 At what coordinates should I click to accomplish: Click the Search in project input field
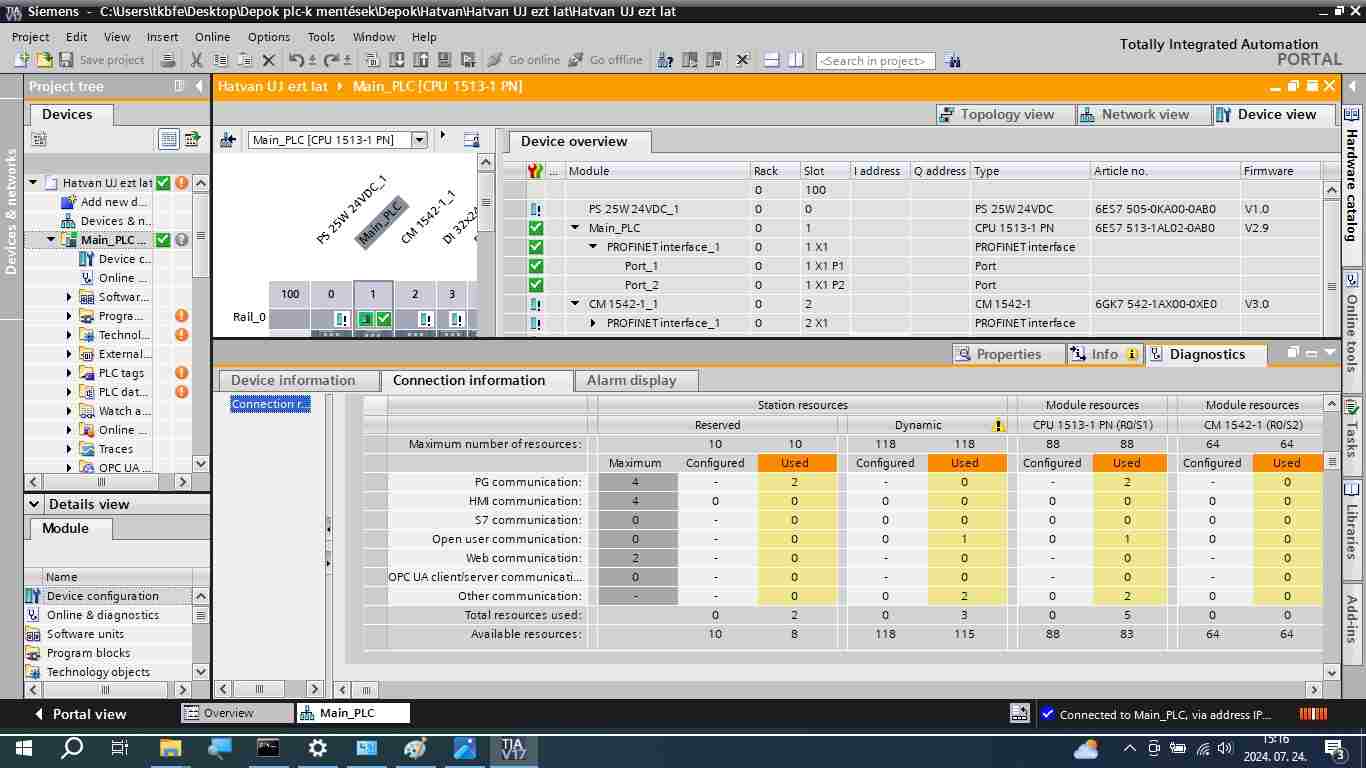[875, 61]
